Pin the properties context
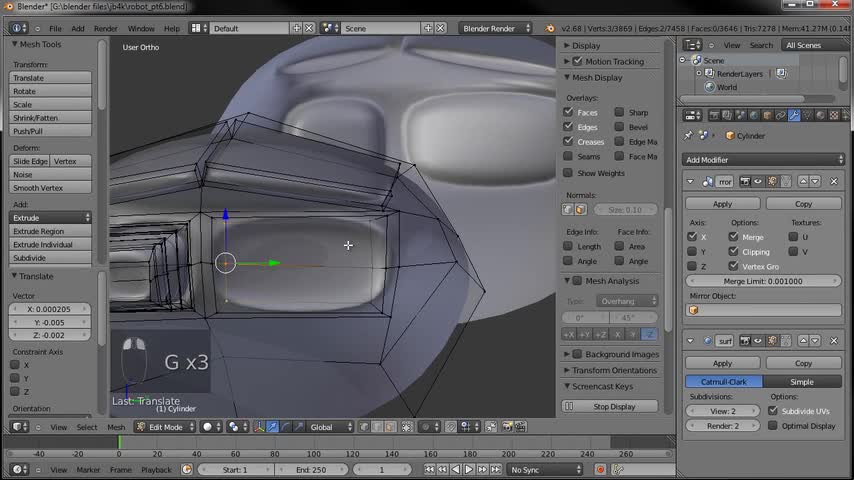Viewport: 854px width, 480px height. coord(688,136)
